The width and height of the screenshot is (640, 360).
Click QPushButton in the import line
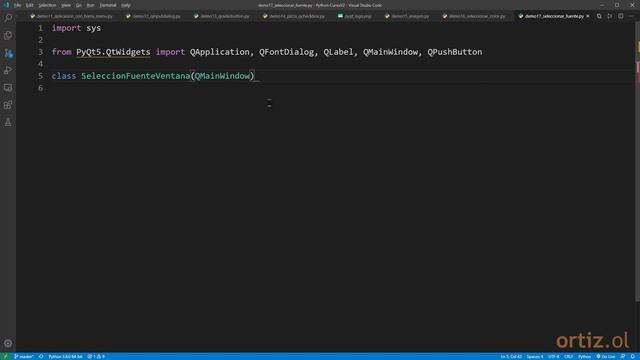pyautogui.click(x=455, y=52)
